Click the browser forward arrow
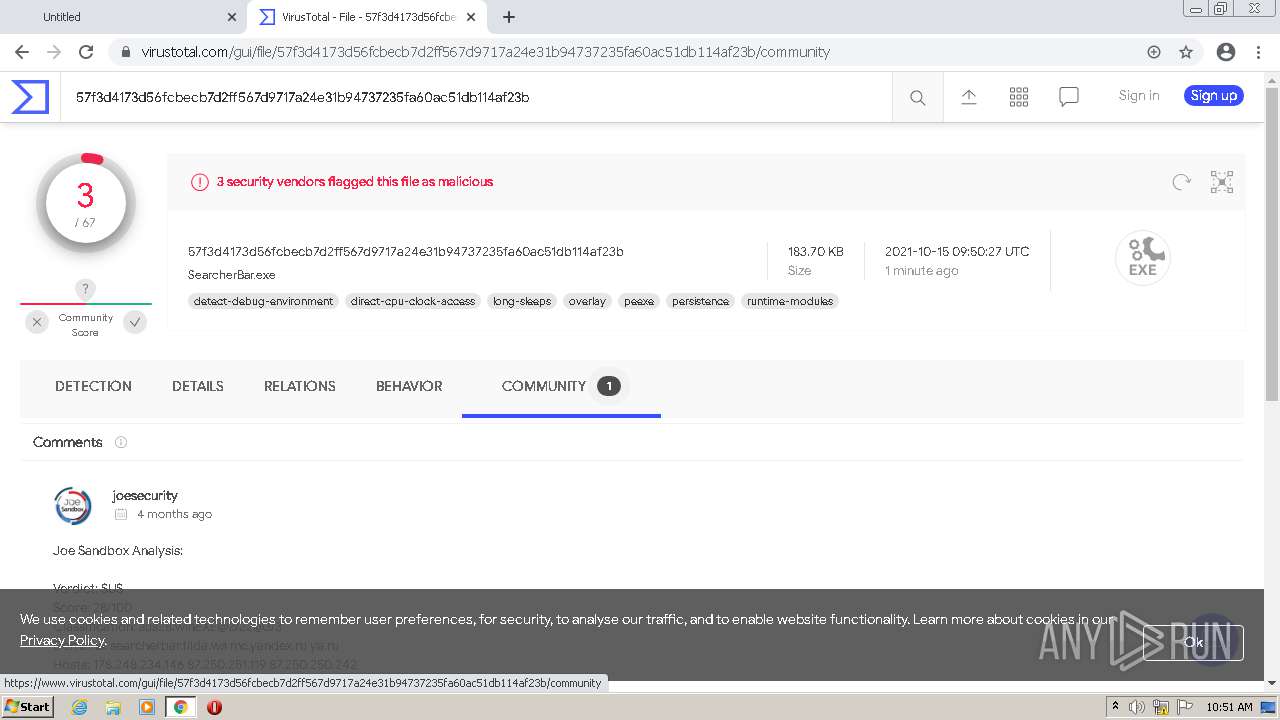 point(54,52)
